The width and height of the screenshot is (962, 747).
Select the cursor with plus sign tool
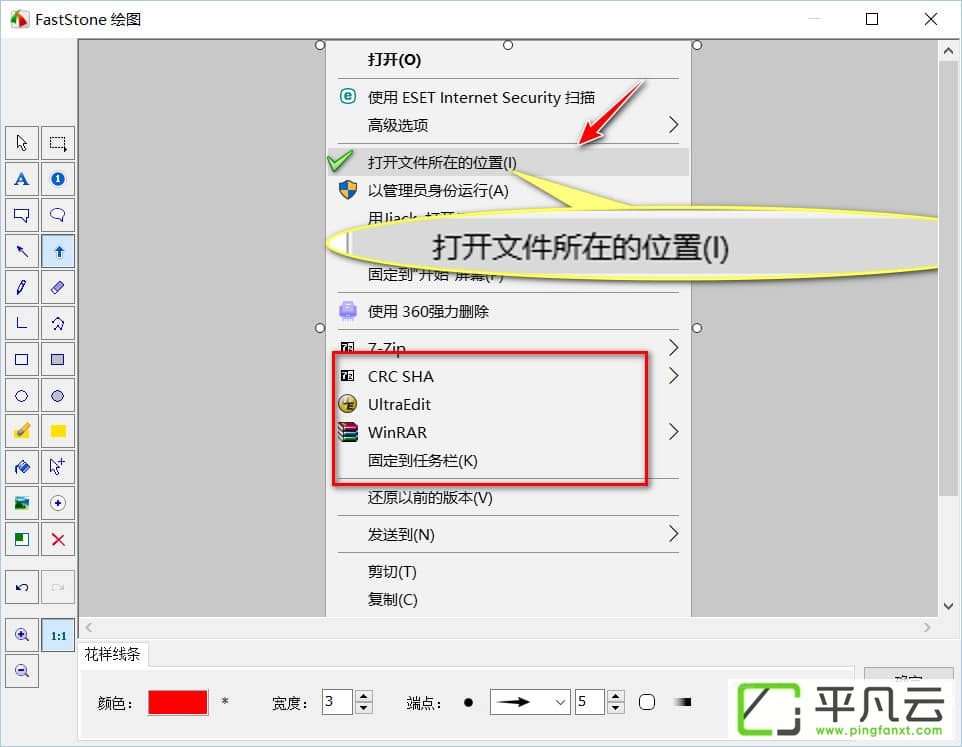click(58, 467)
